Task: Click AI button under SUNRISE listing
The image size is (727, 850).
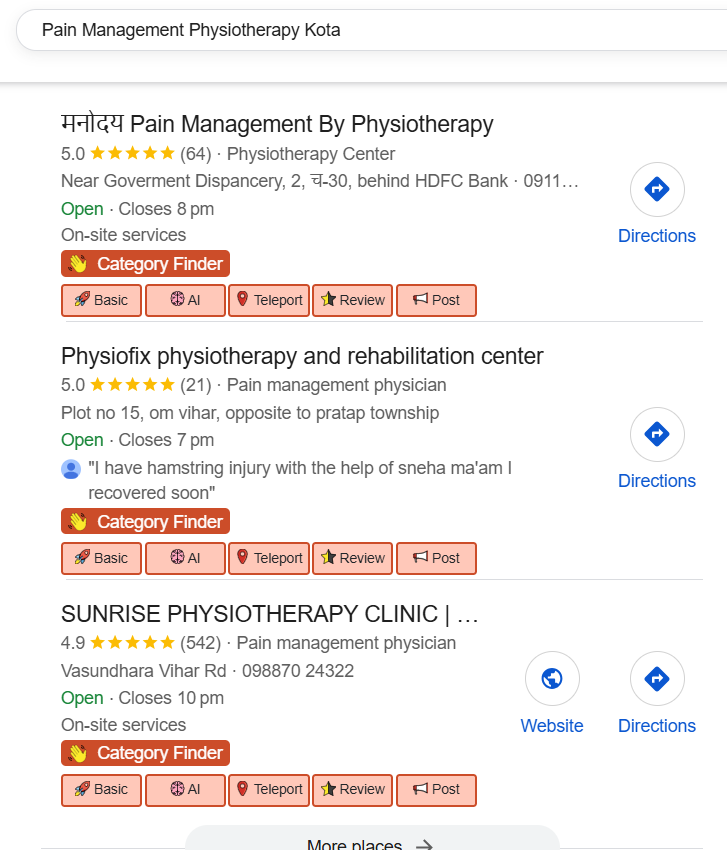Action: pyautogui.click(x=185, y=789)
